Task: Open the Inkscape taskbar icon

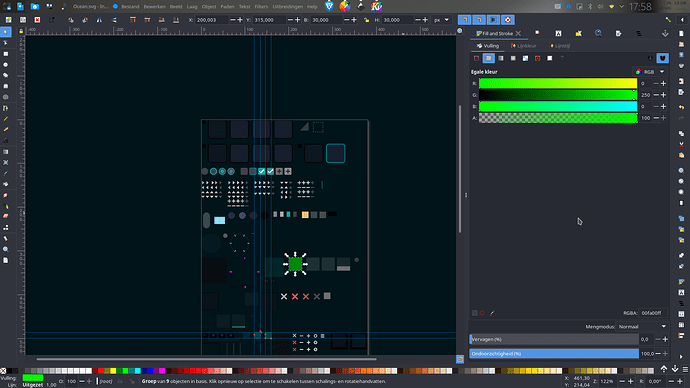Action: [x=360, y=6]
